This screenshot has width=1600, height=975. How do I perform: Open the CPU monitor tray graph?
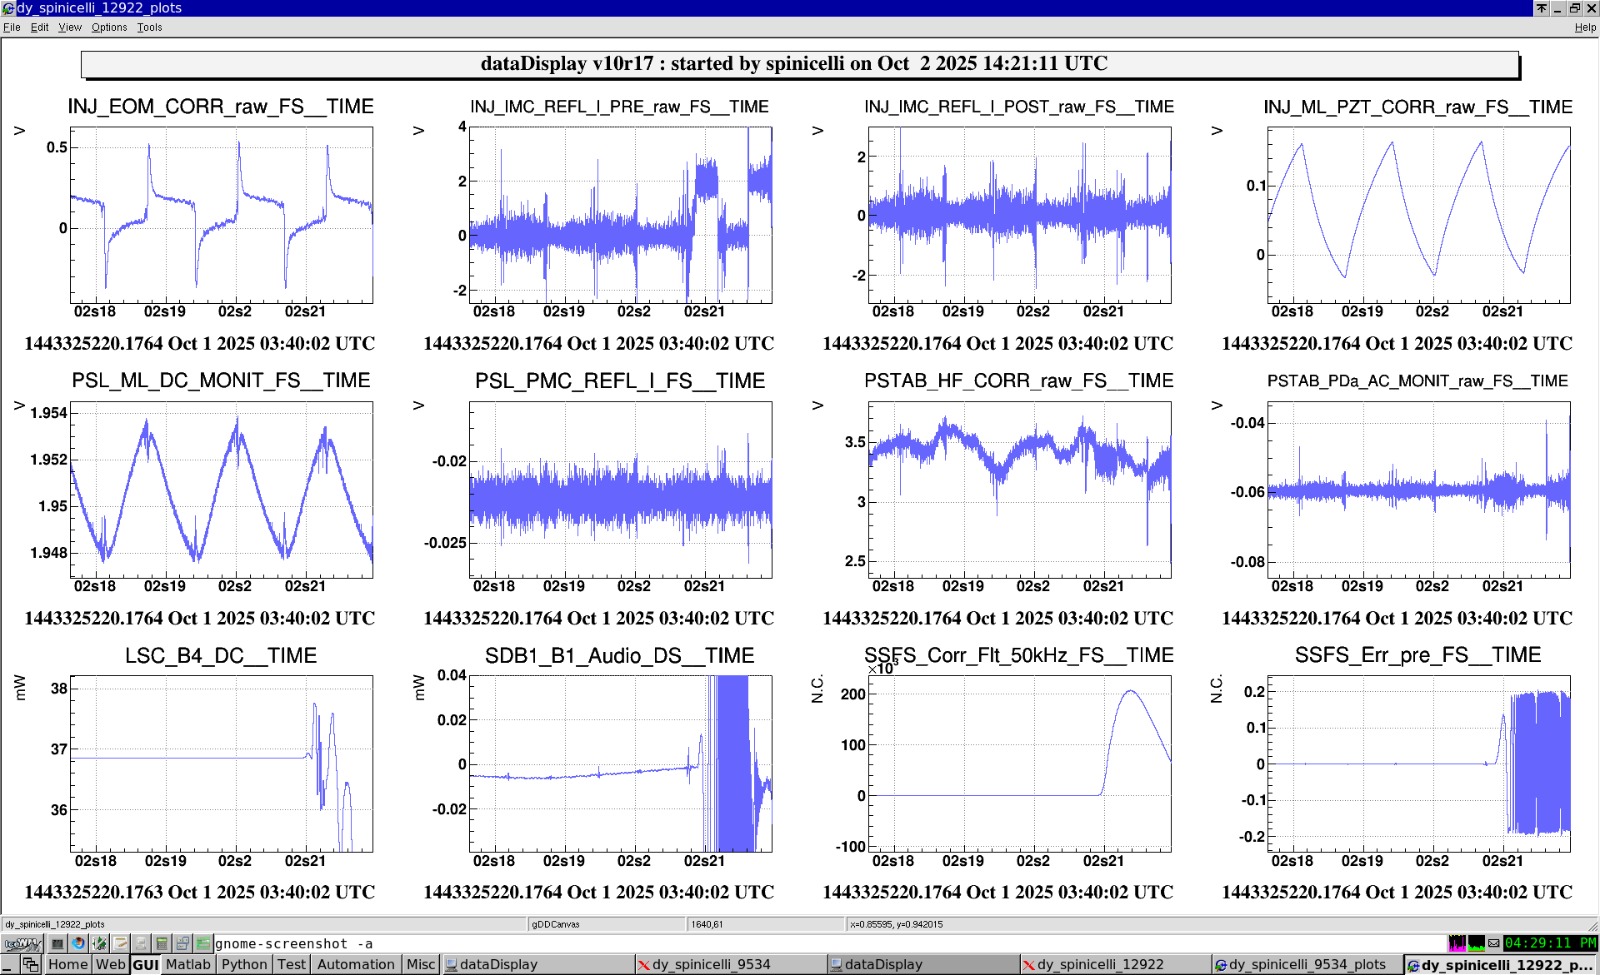click(x=1457, y=943)
